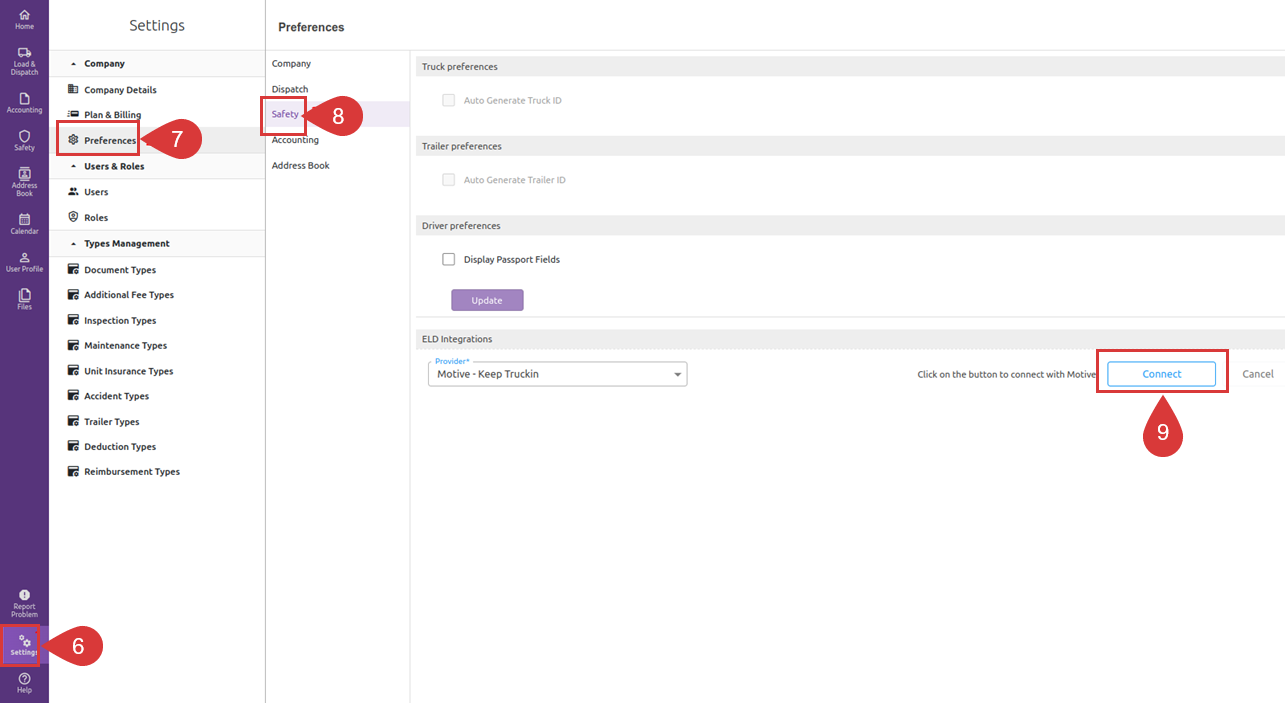The height and width of the screenshot is (703, 1285).
Task: Select the Address Book preferences tab
Action: (x=300, y=165)
